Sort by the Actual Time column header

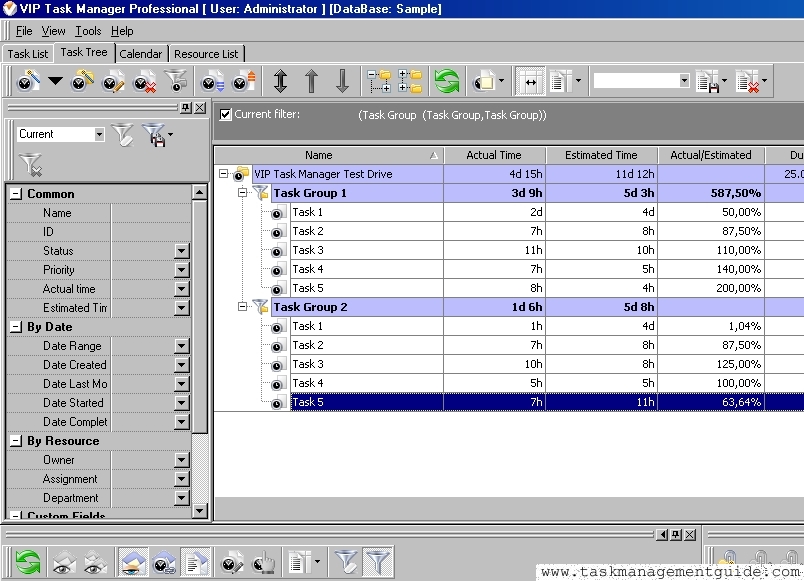pos(495,155)
